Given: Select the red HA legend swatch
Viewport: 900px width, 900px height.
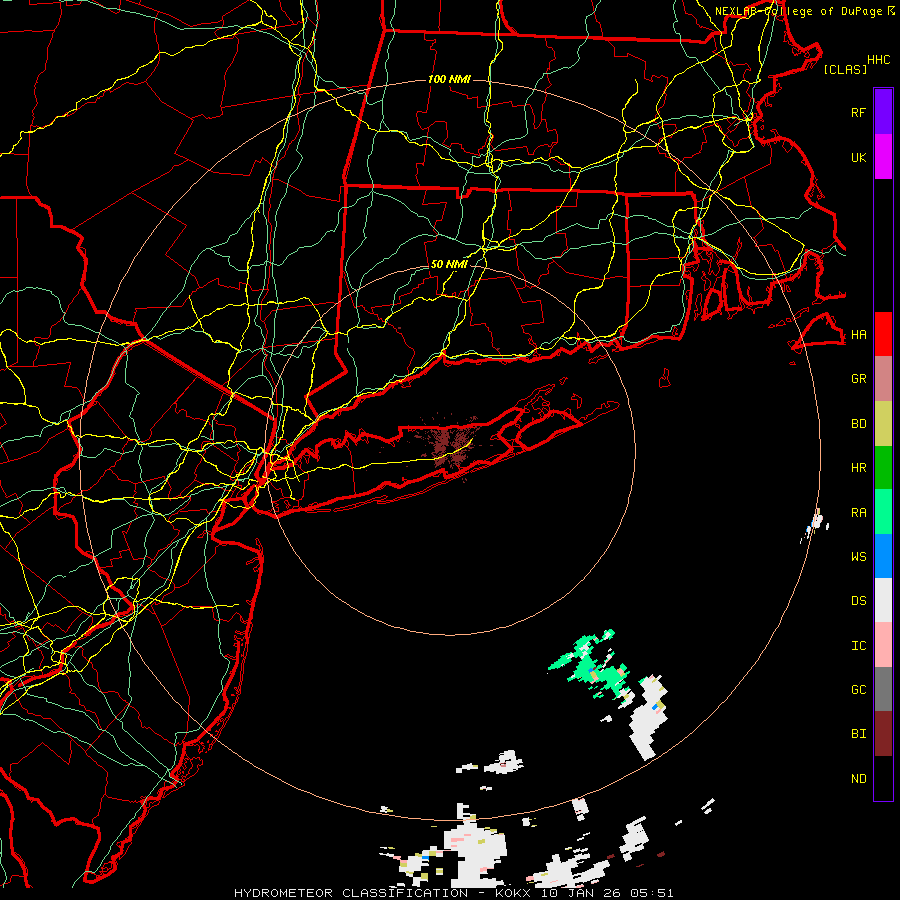Looking at the screenshot, I should [883, 334].
